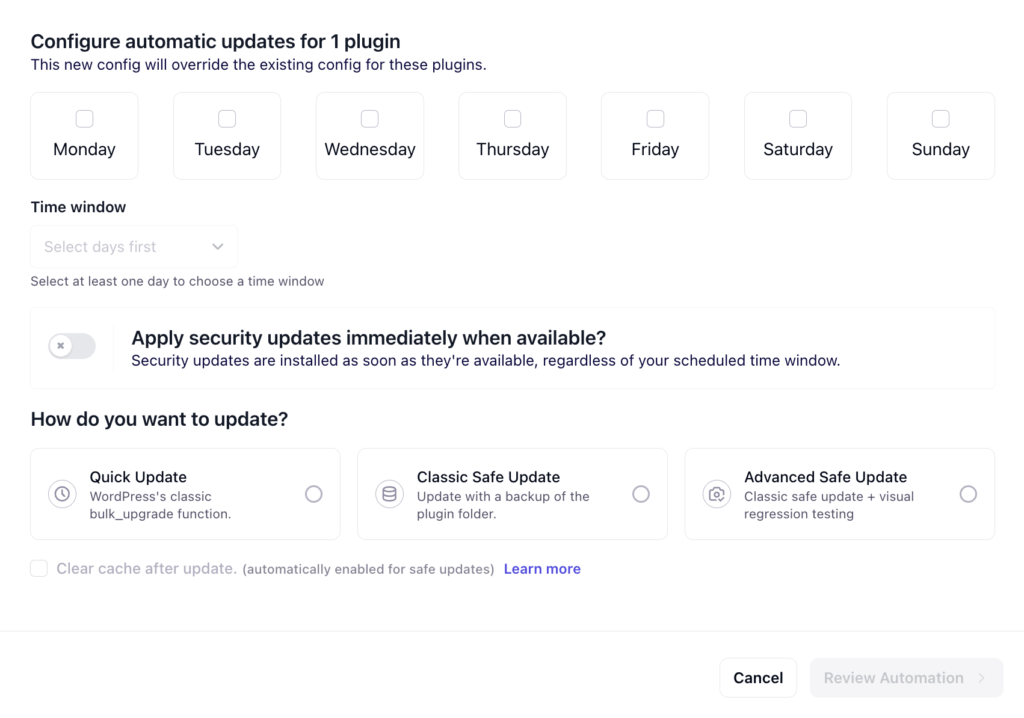Select the Quick Update radio button
Screen dimensions: 1024x718
(313, 494)
